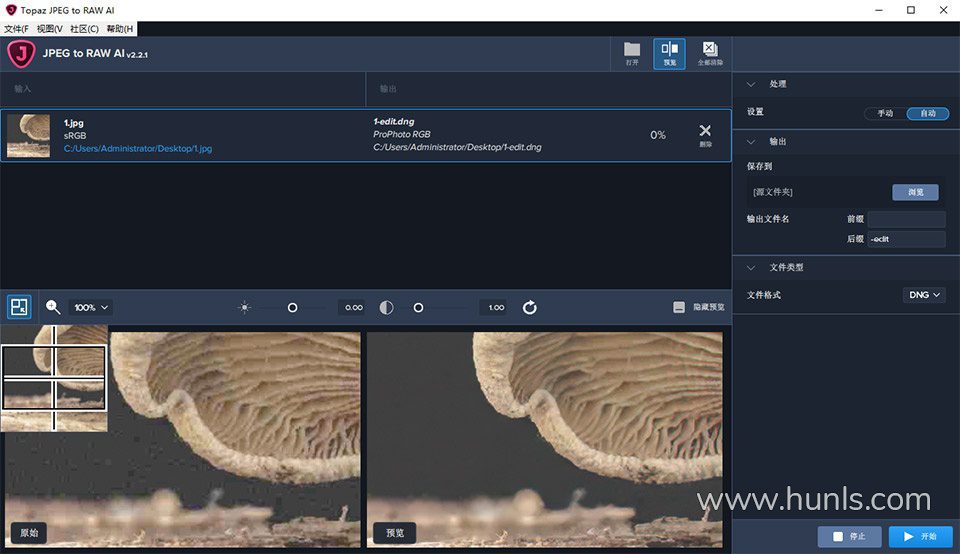Collapse the Processing (处理) section
Screen dimensions: 960x554
tap(753, 84)
